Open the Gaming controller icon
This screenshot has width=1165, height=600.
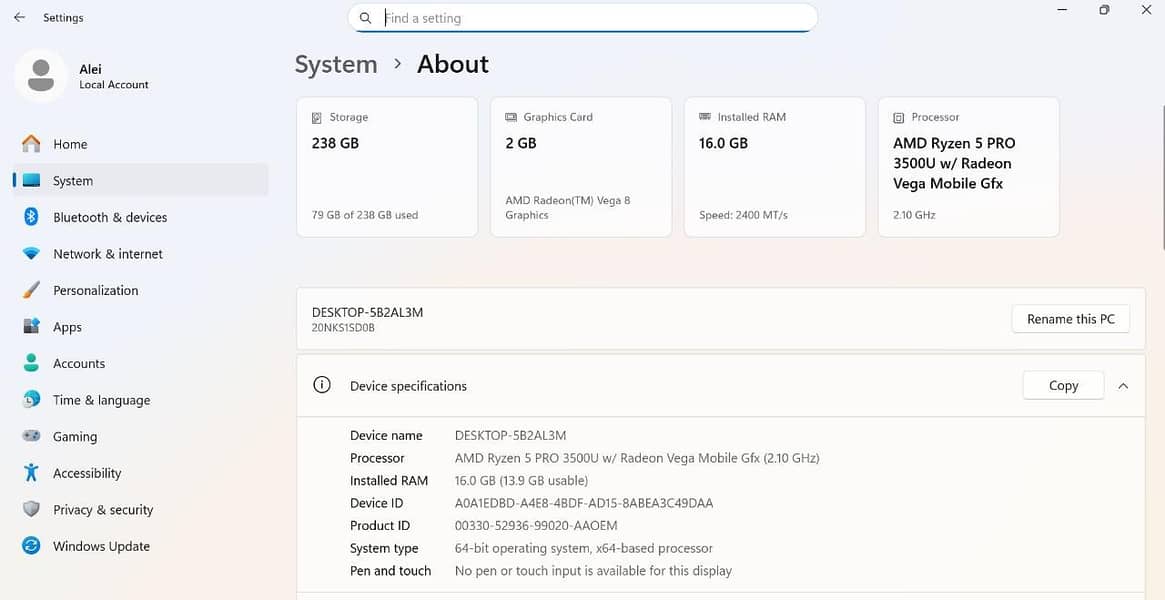pos(31,437)
